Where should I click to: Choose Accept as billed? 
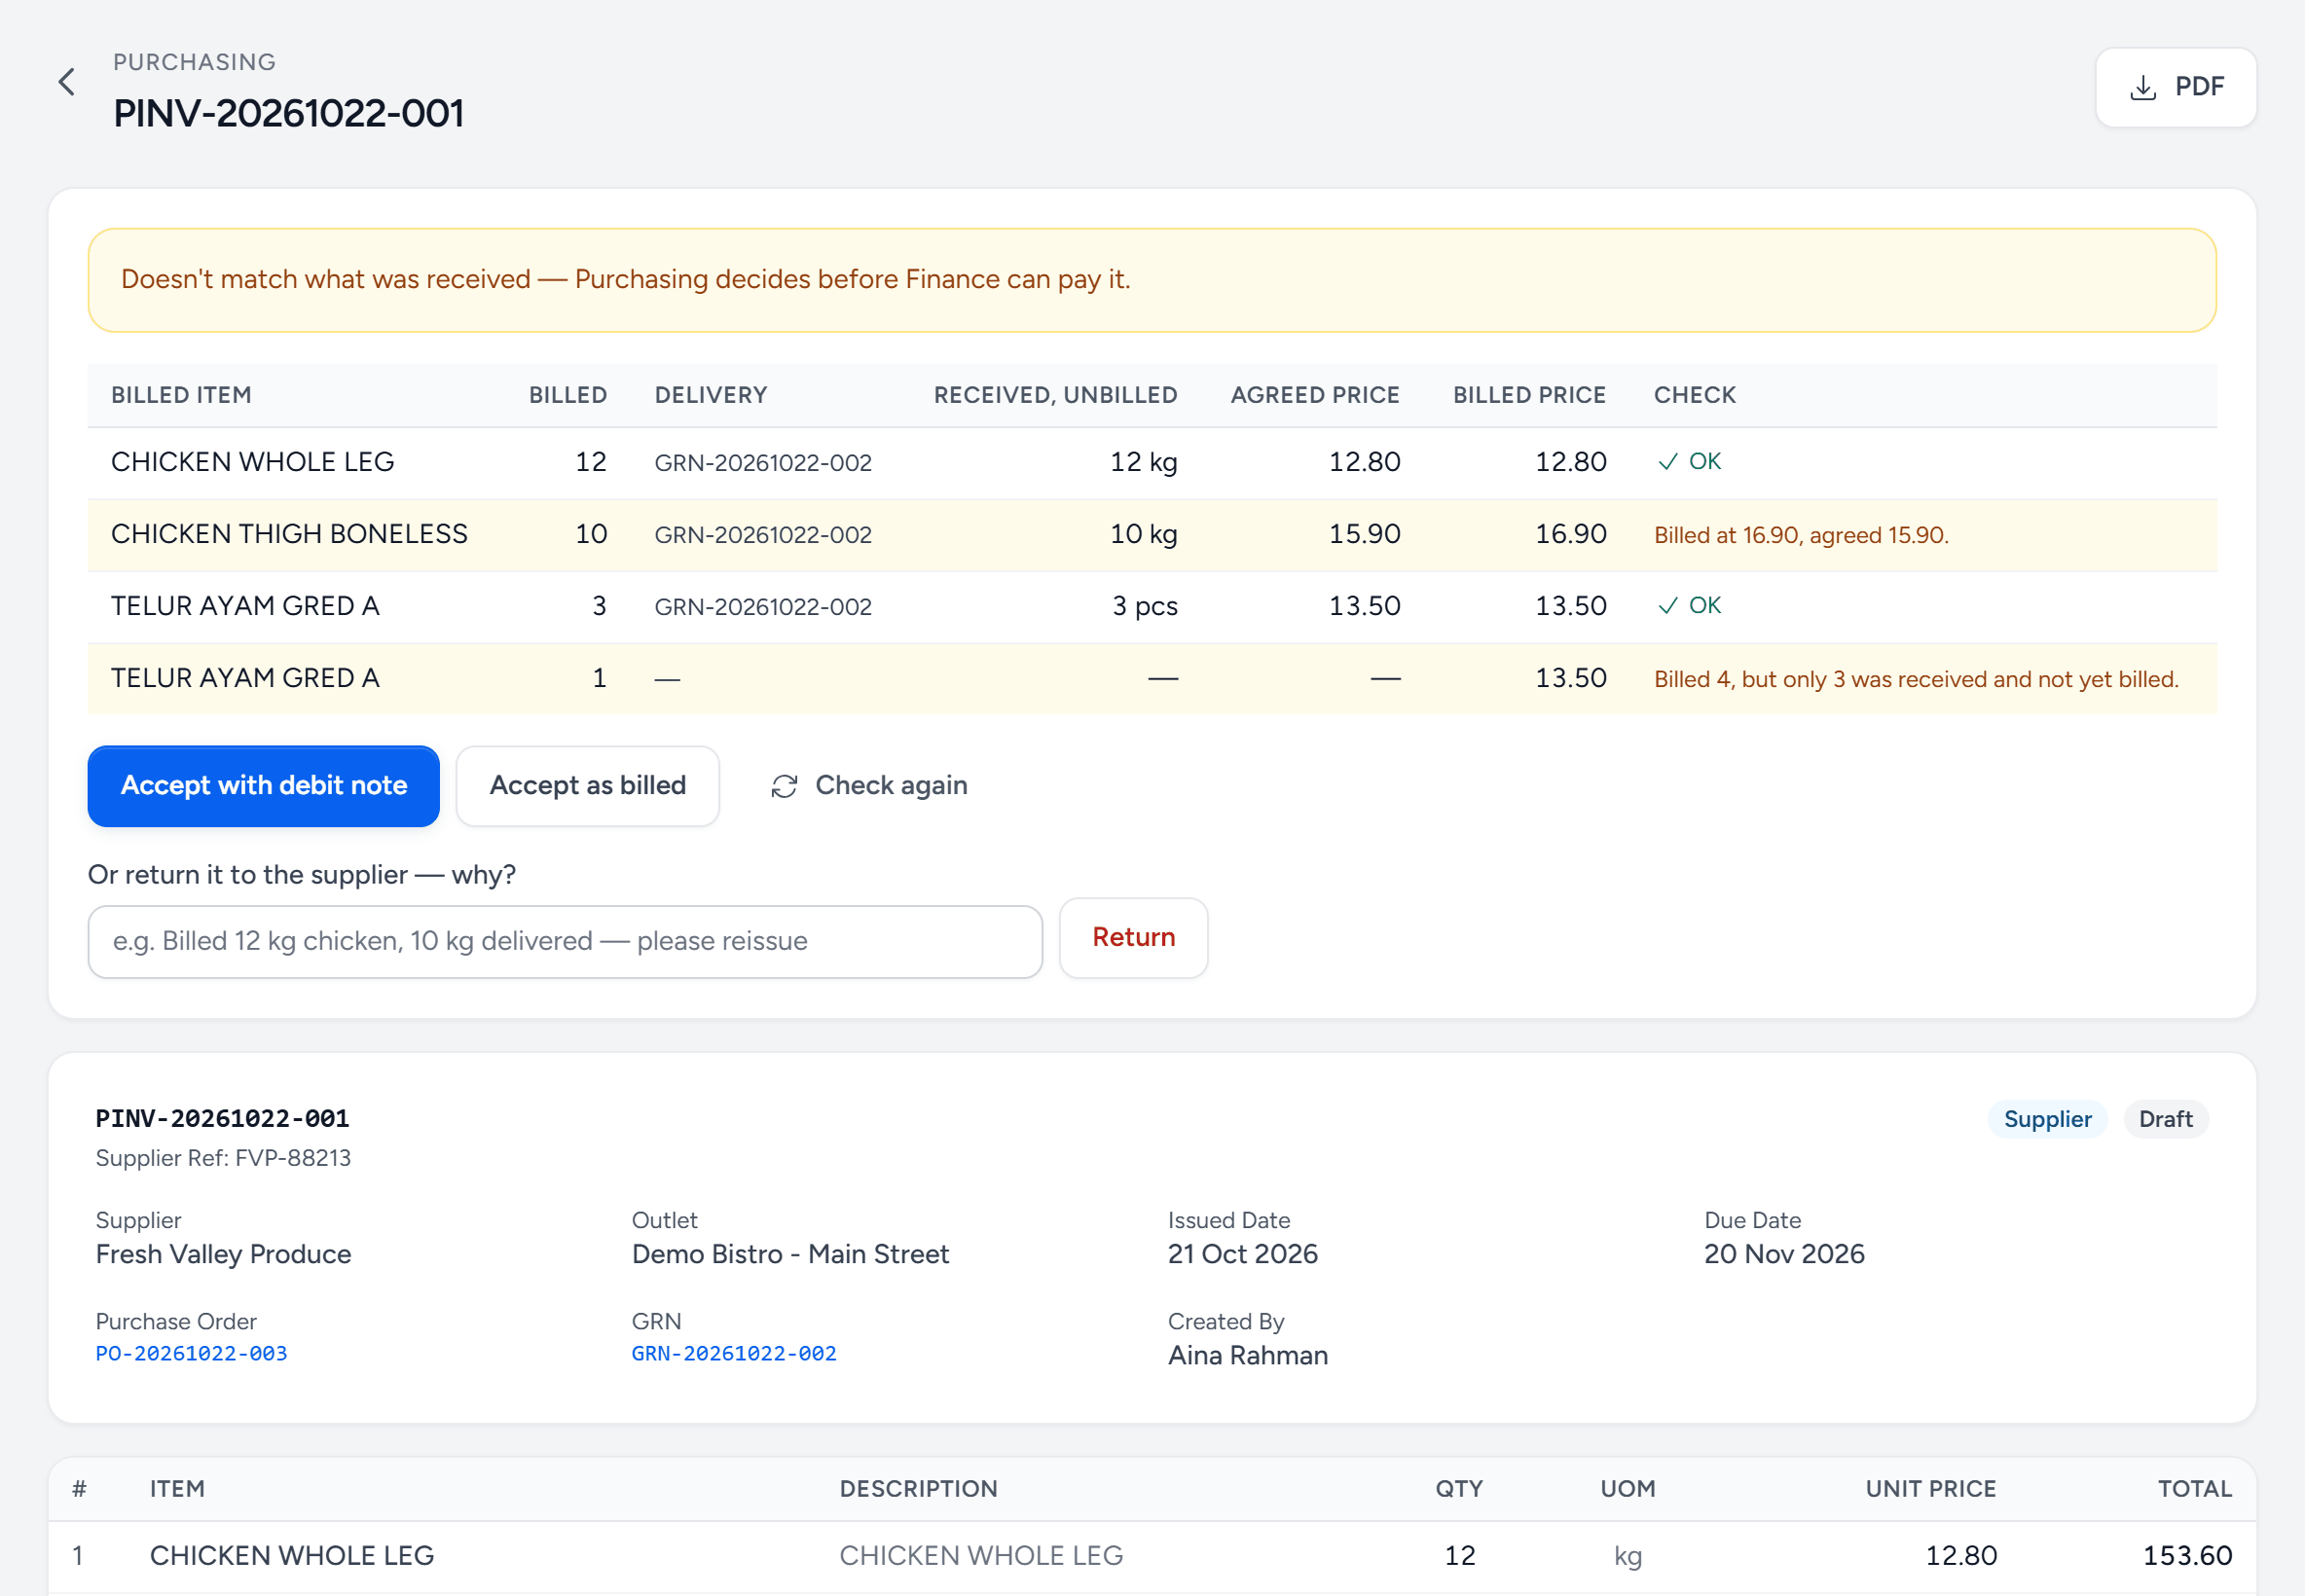[x=588, y=786]
